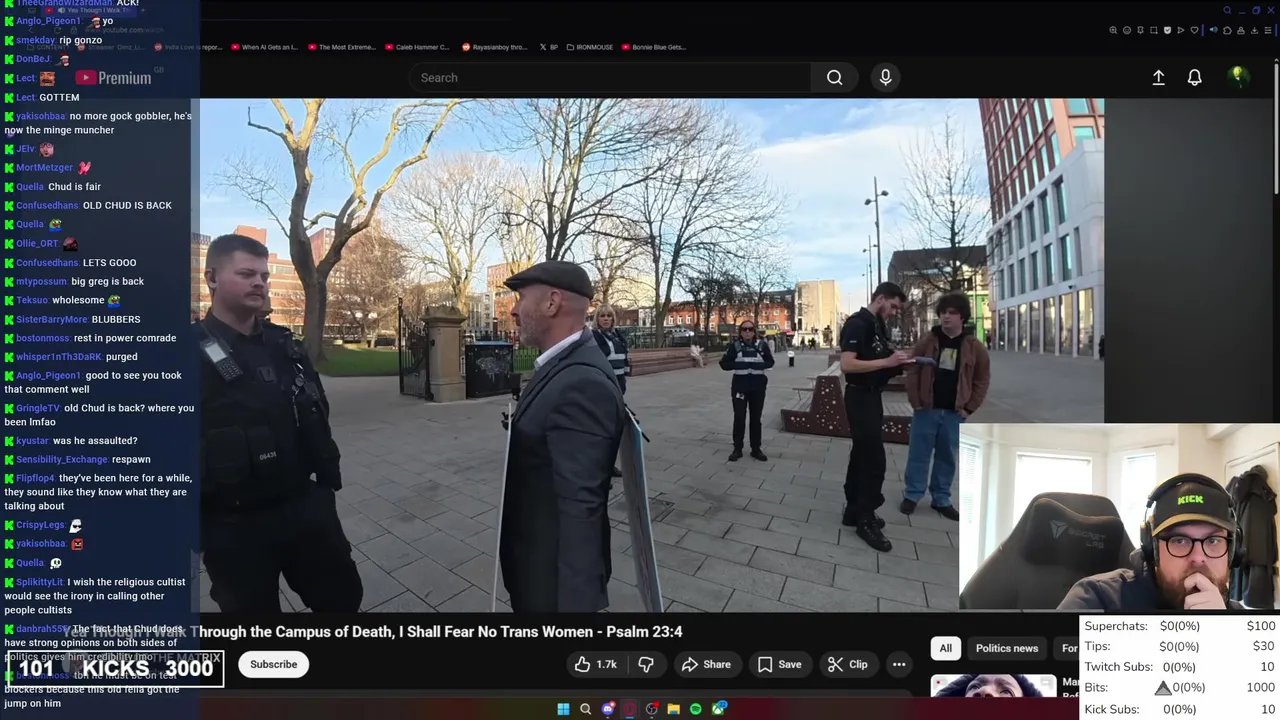This screenshot has height=720, width=1280.
Task: Click chat username 'MortMetzger'
Action: coord(45,168)
